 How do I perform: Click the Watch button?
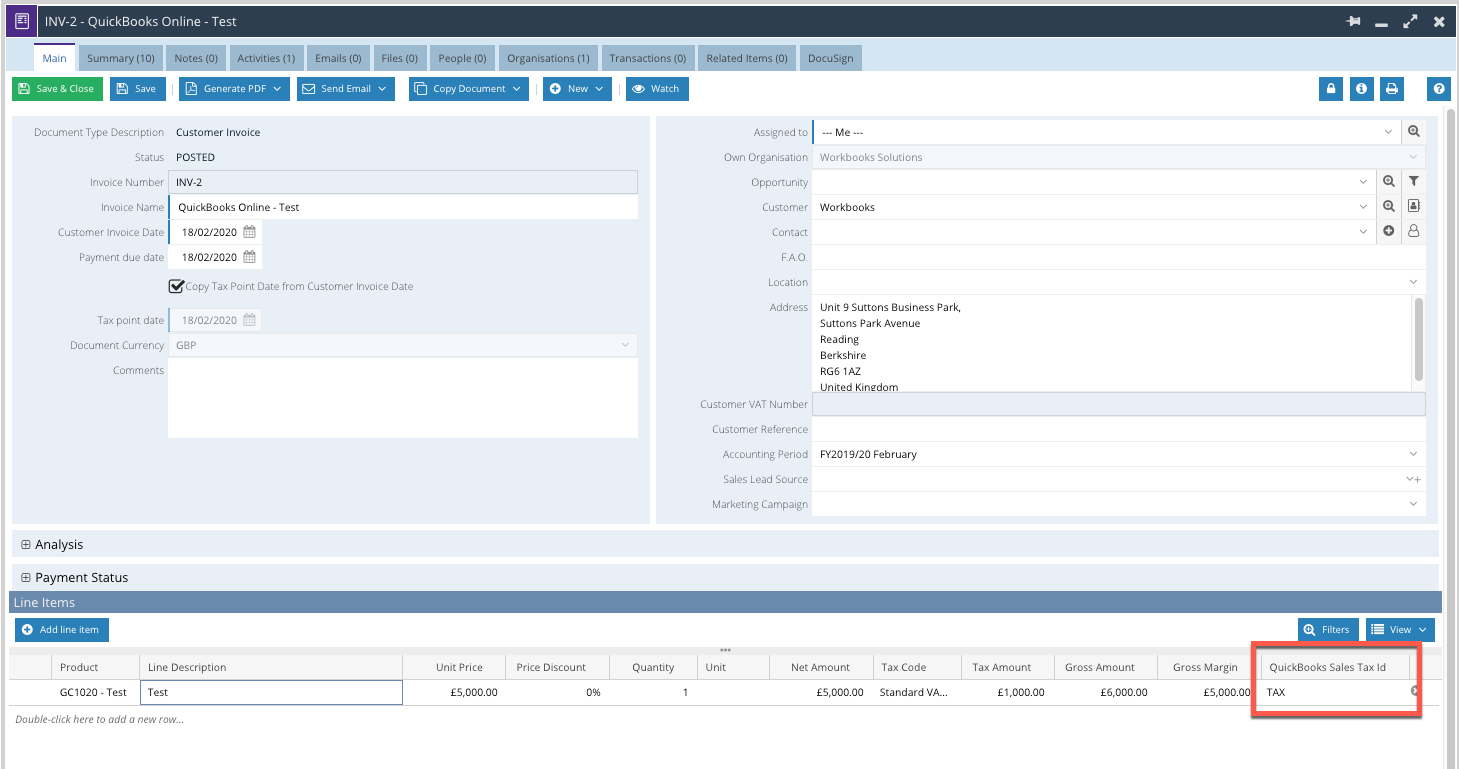point(657,89)
